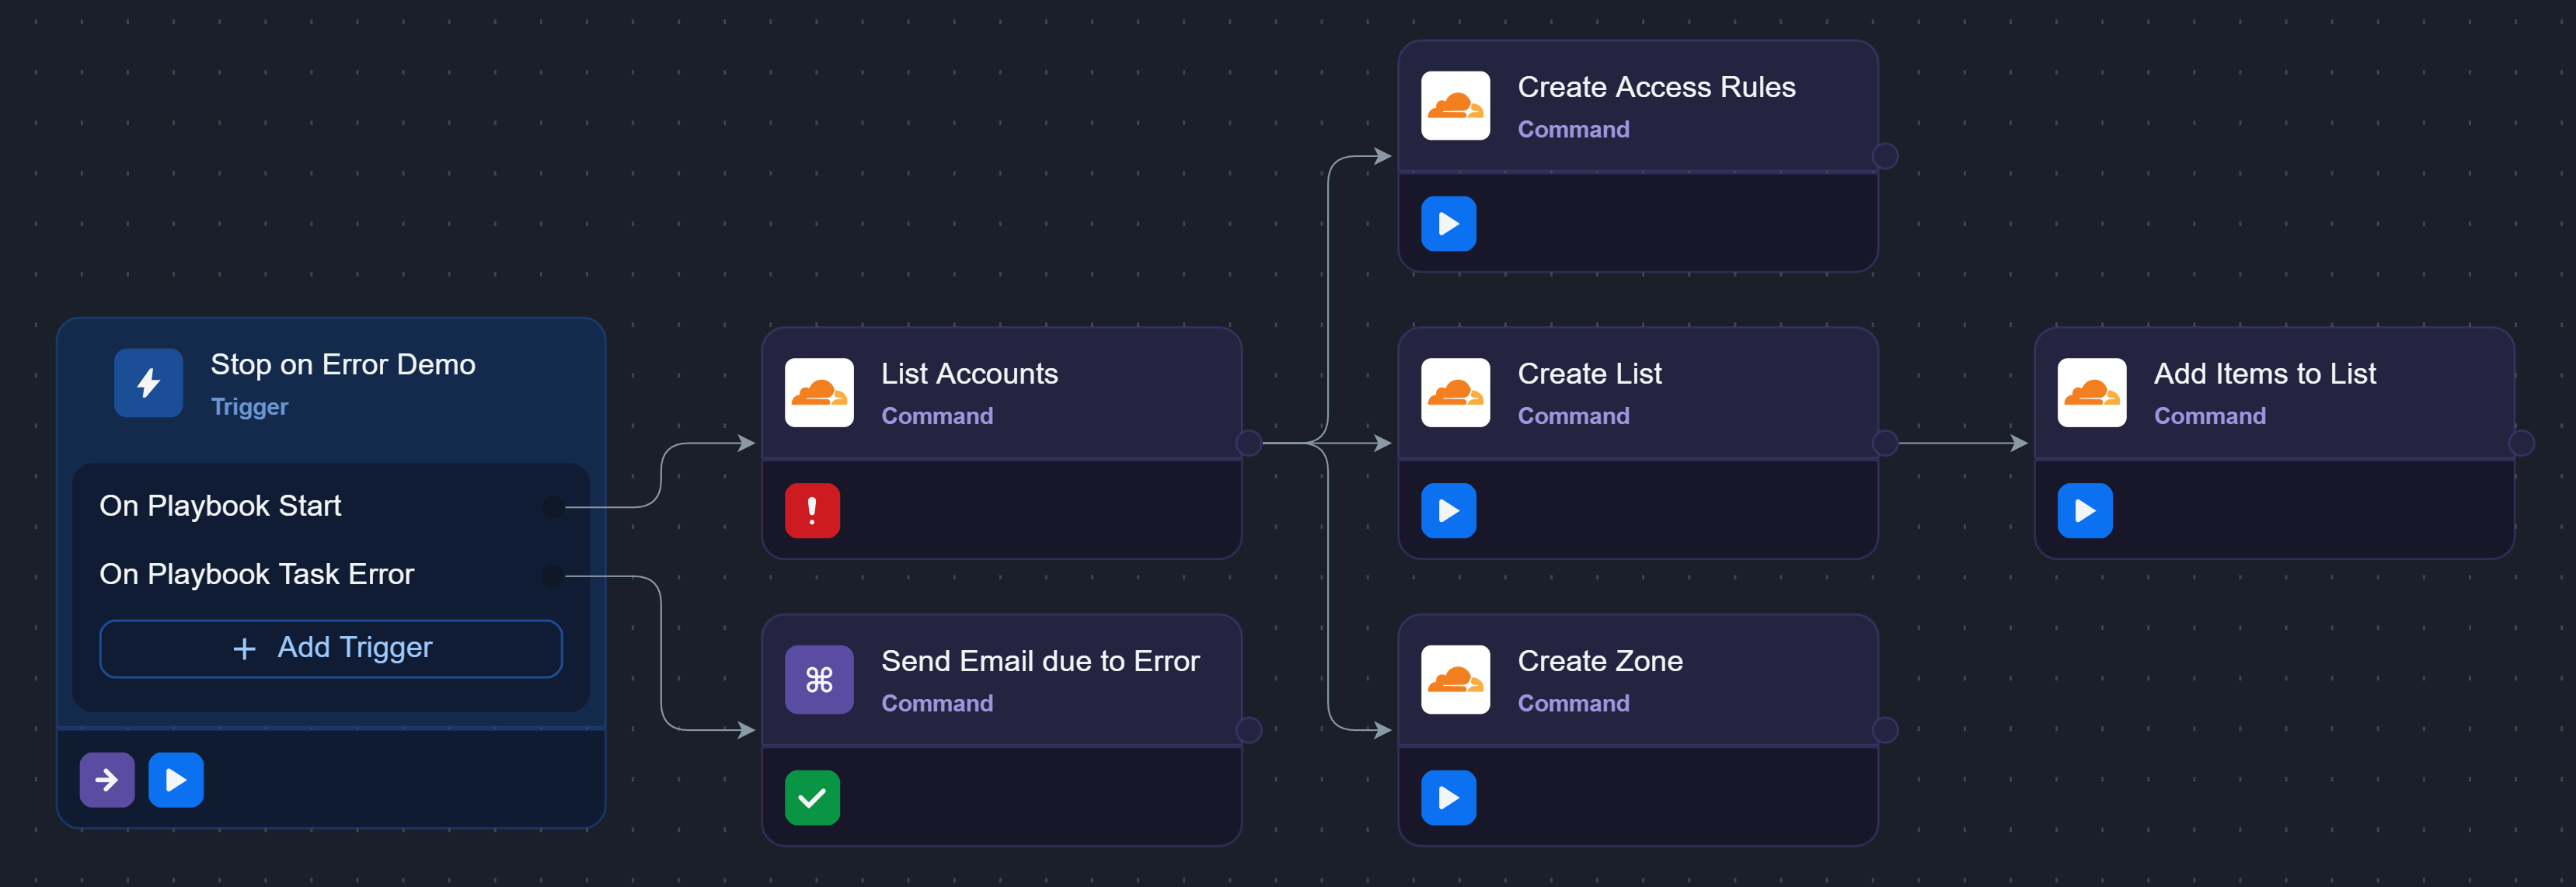Screen dimensions: 2576x887
Task: Click the command symbol icon on Send Email
Action: [x=818, y=679]
